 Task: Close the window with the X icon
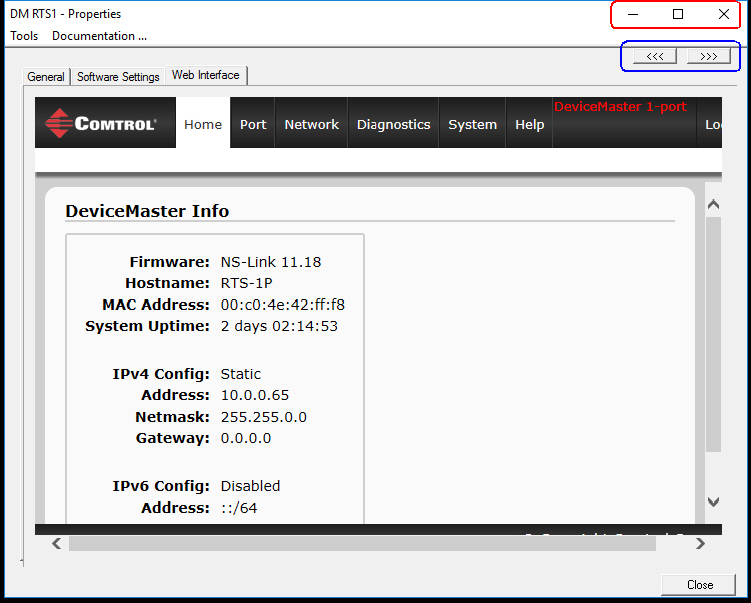724,14
